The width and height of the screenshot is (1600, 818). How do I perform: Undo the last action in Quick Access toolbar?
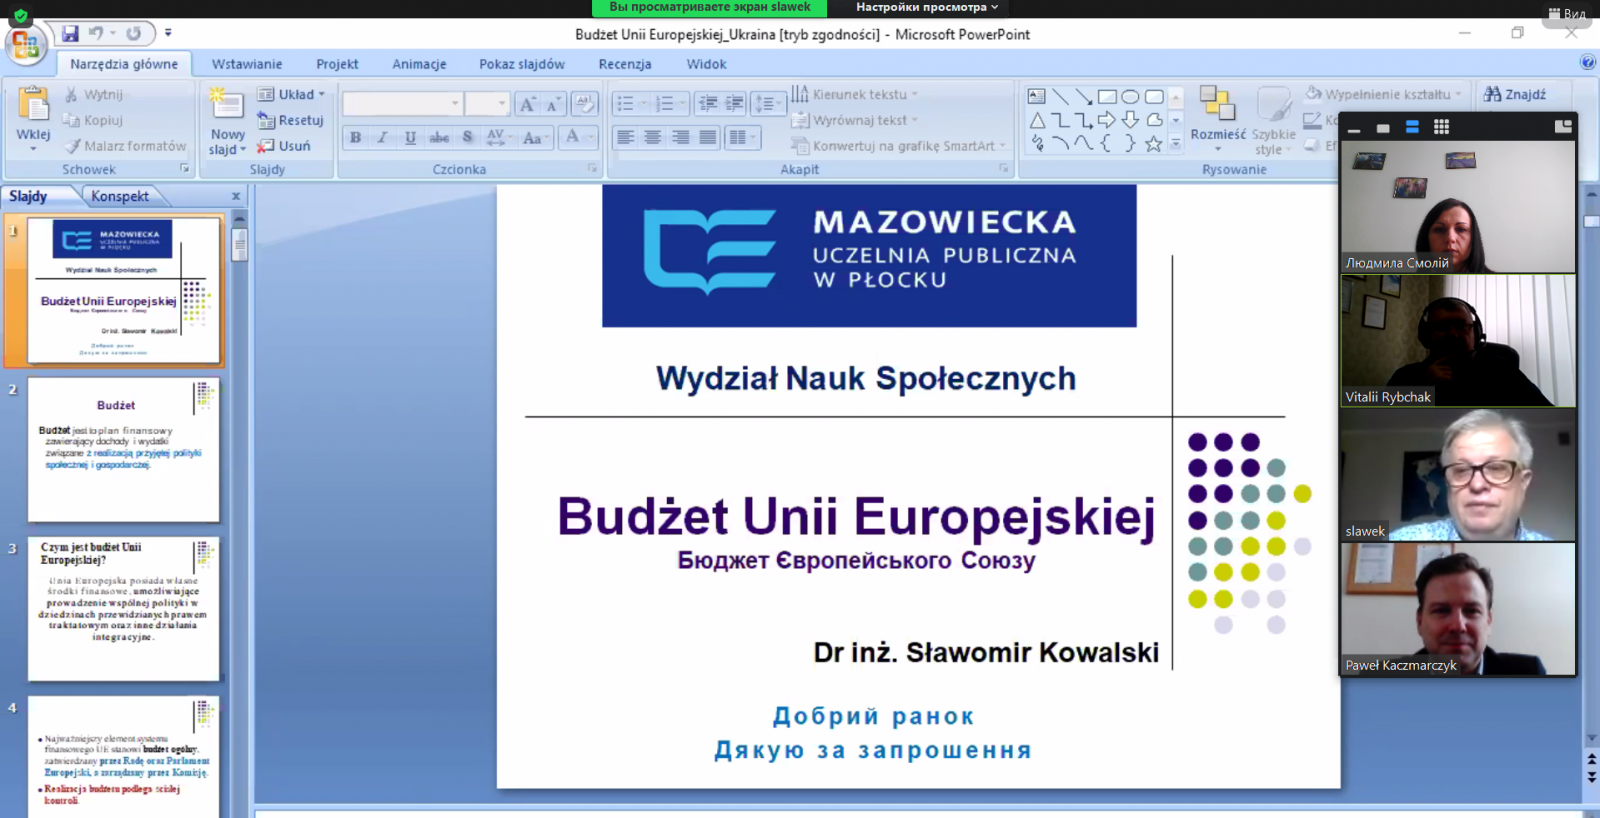[96, 33]
